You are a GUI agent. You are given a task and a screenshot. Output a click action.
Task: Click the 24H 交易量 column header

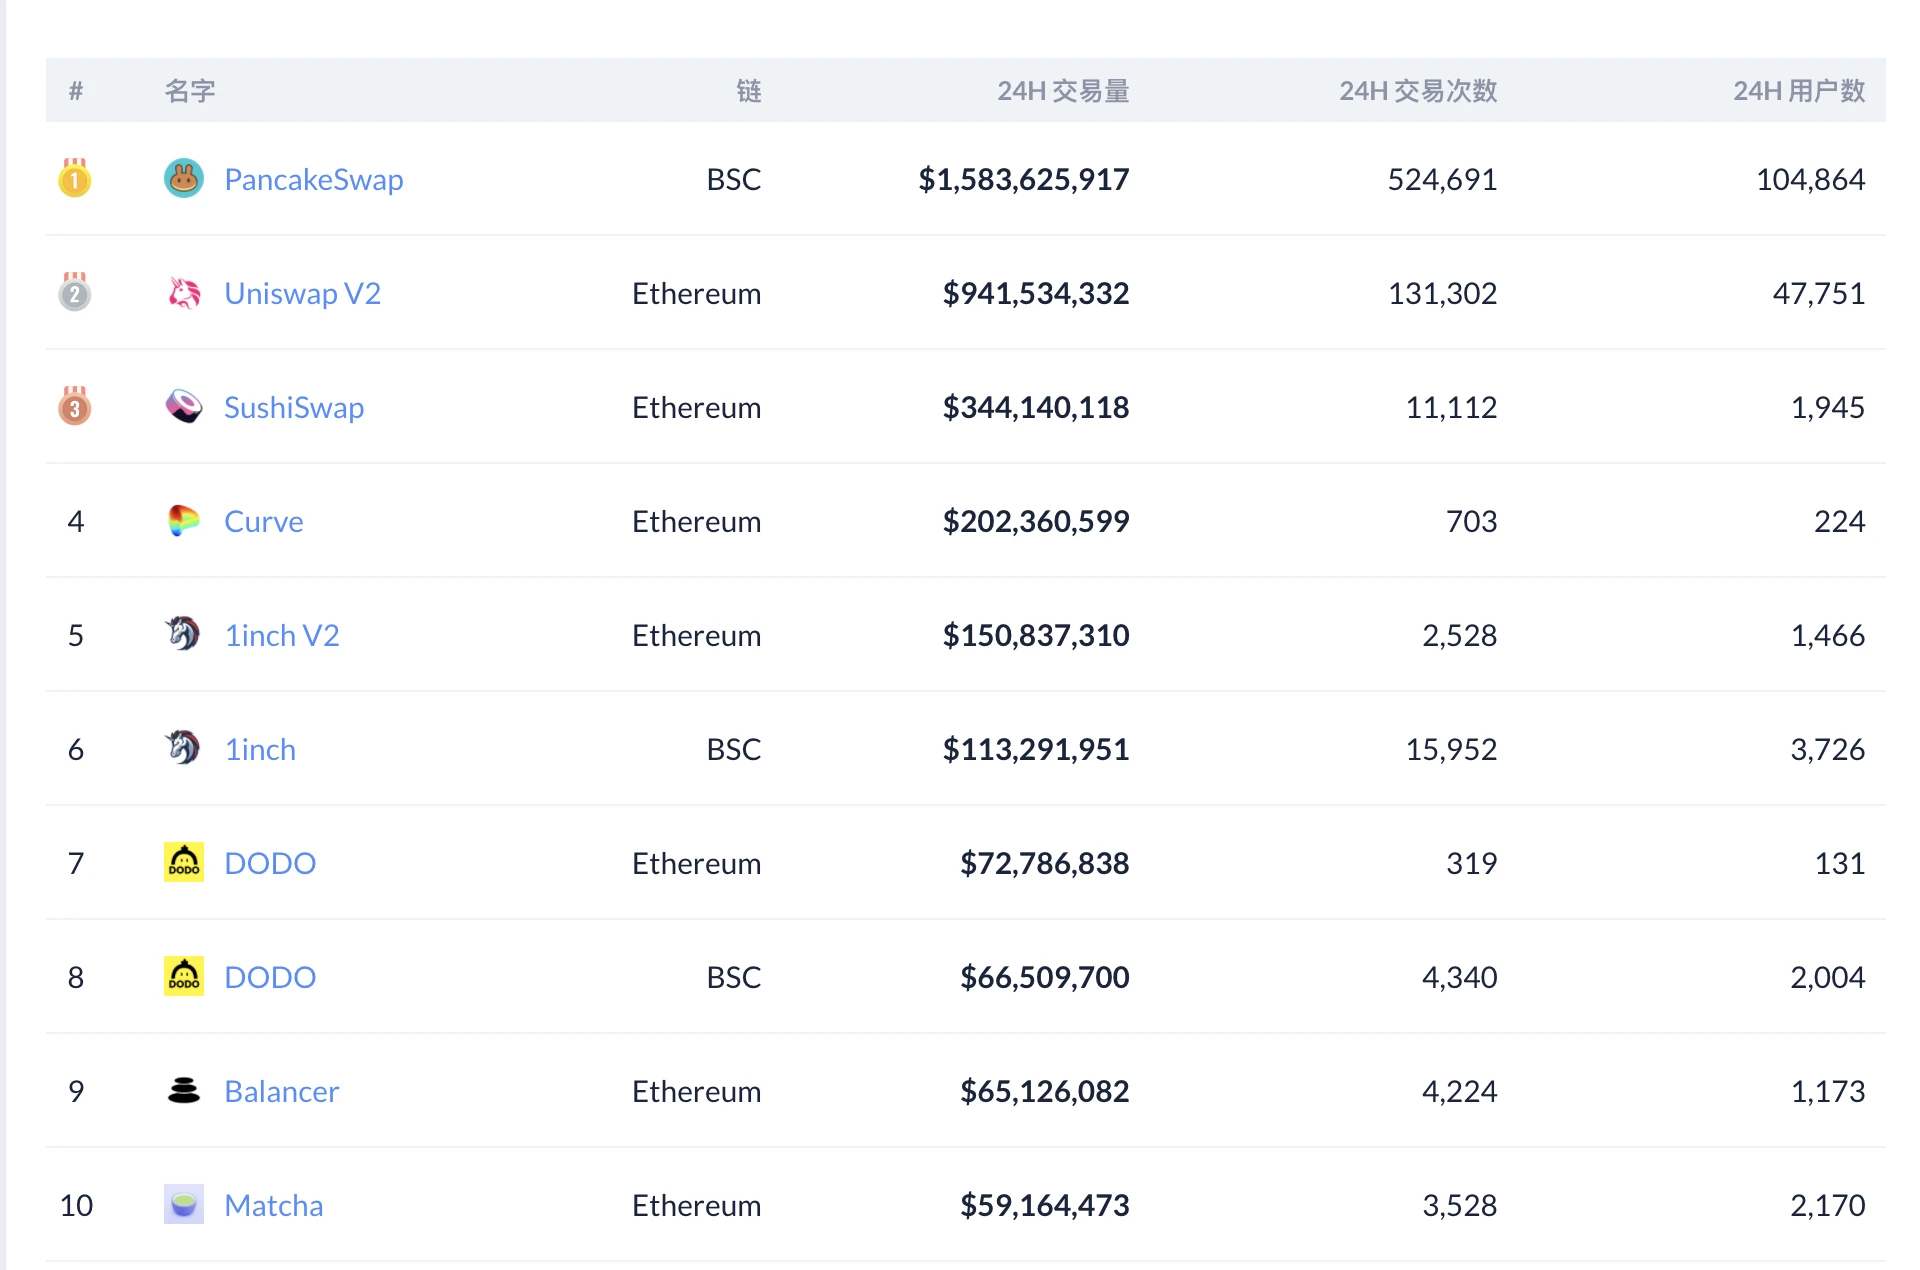pyautogui.click(x=1063, y=91)
